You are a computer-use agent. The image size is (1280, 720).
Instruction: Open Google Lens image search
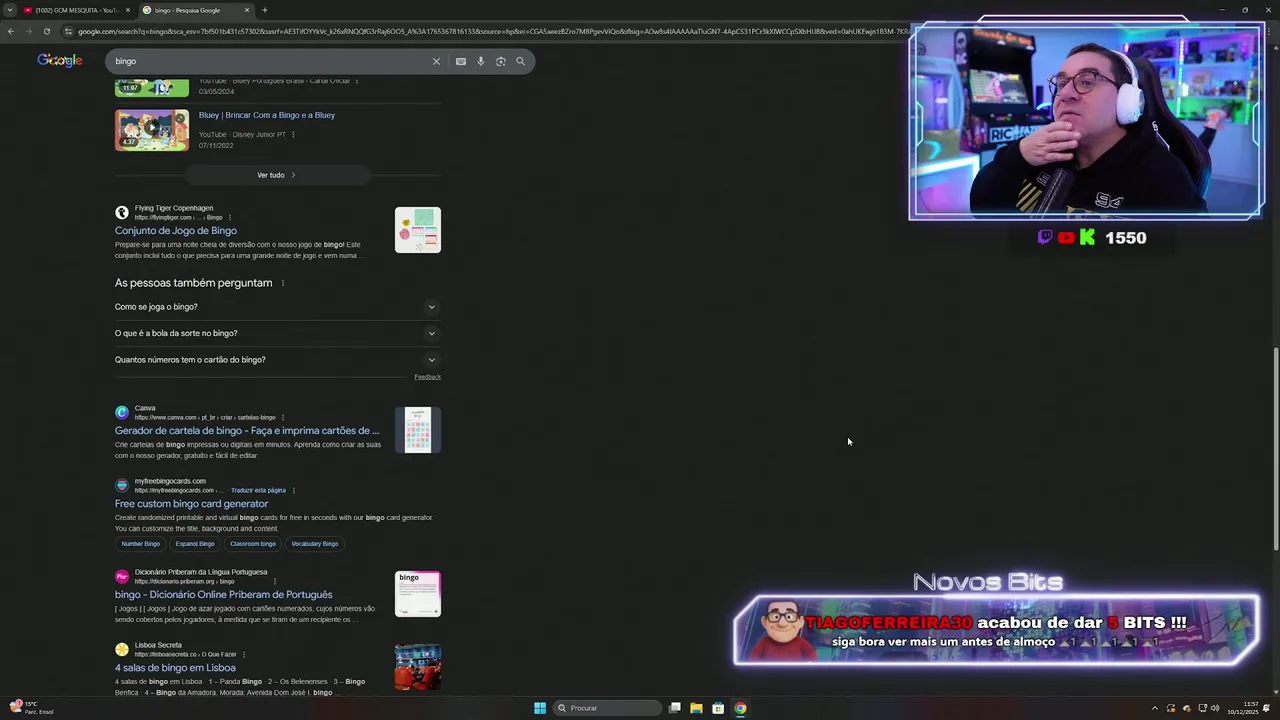pos(501,61)
